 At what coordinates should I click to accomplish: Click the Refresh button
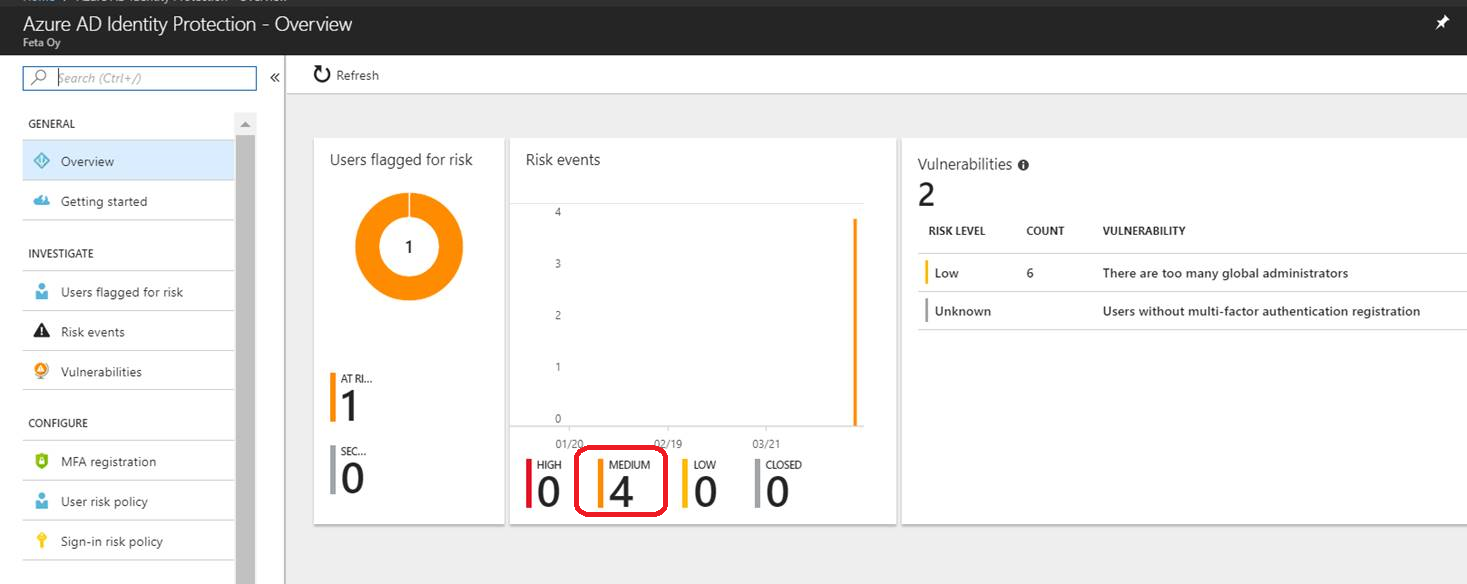click(345, 74)
